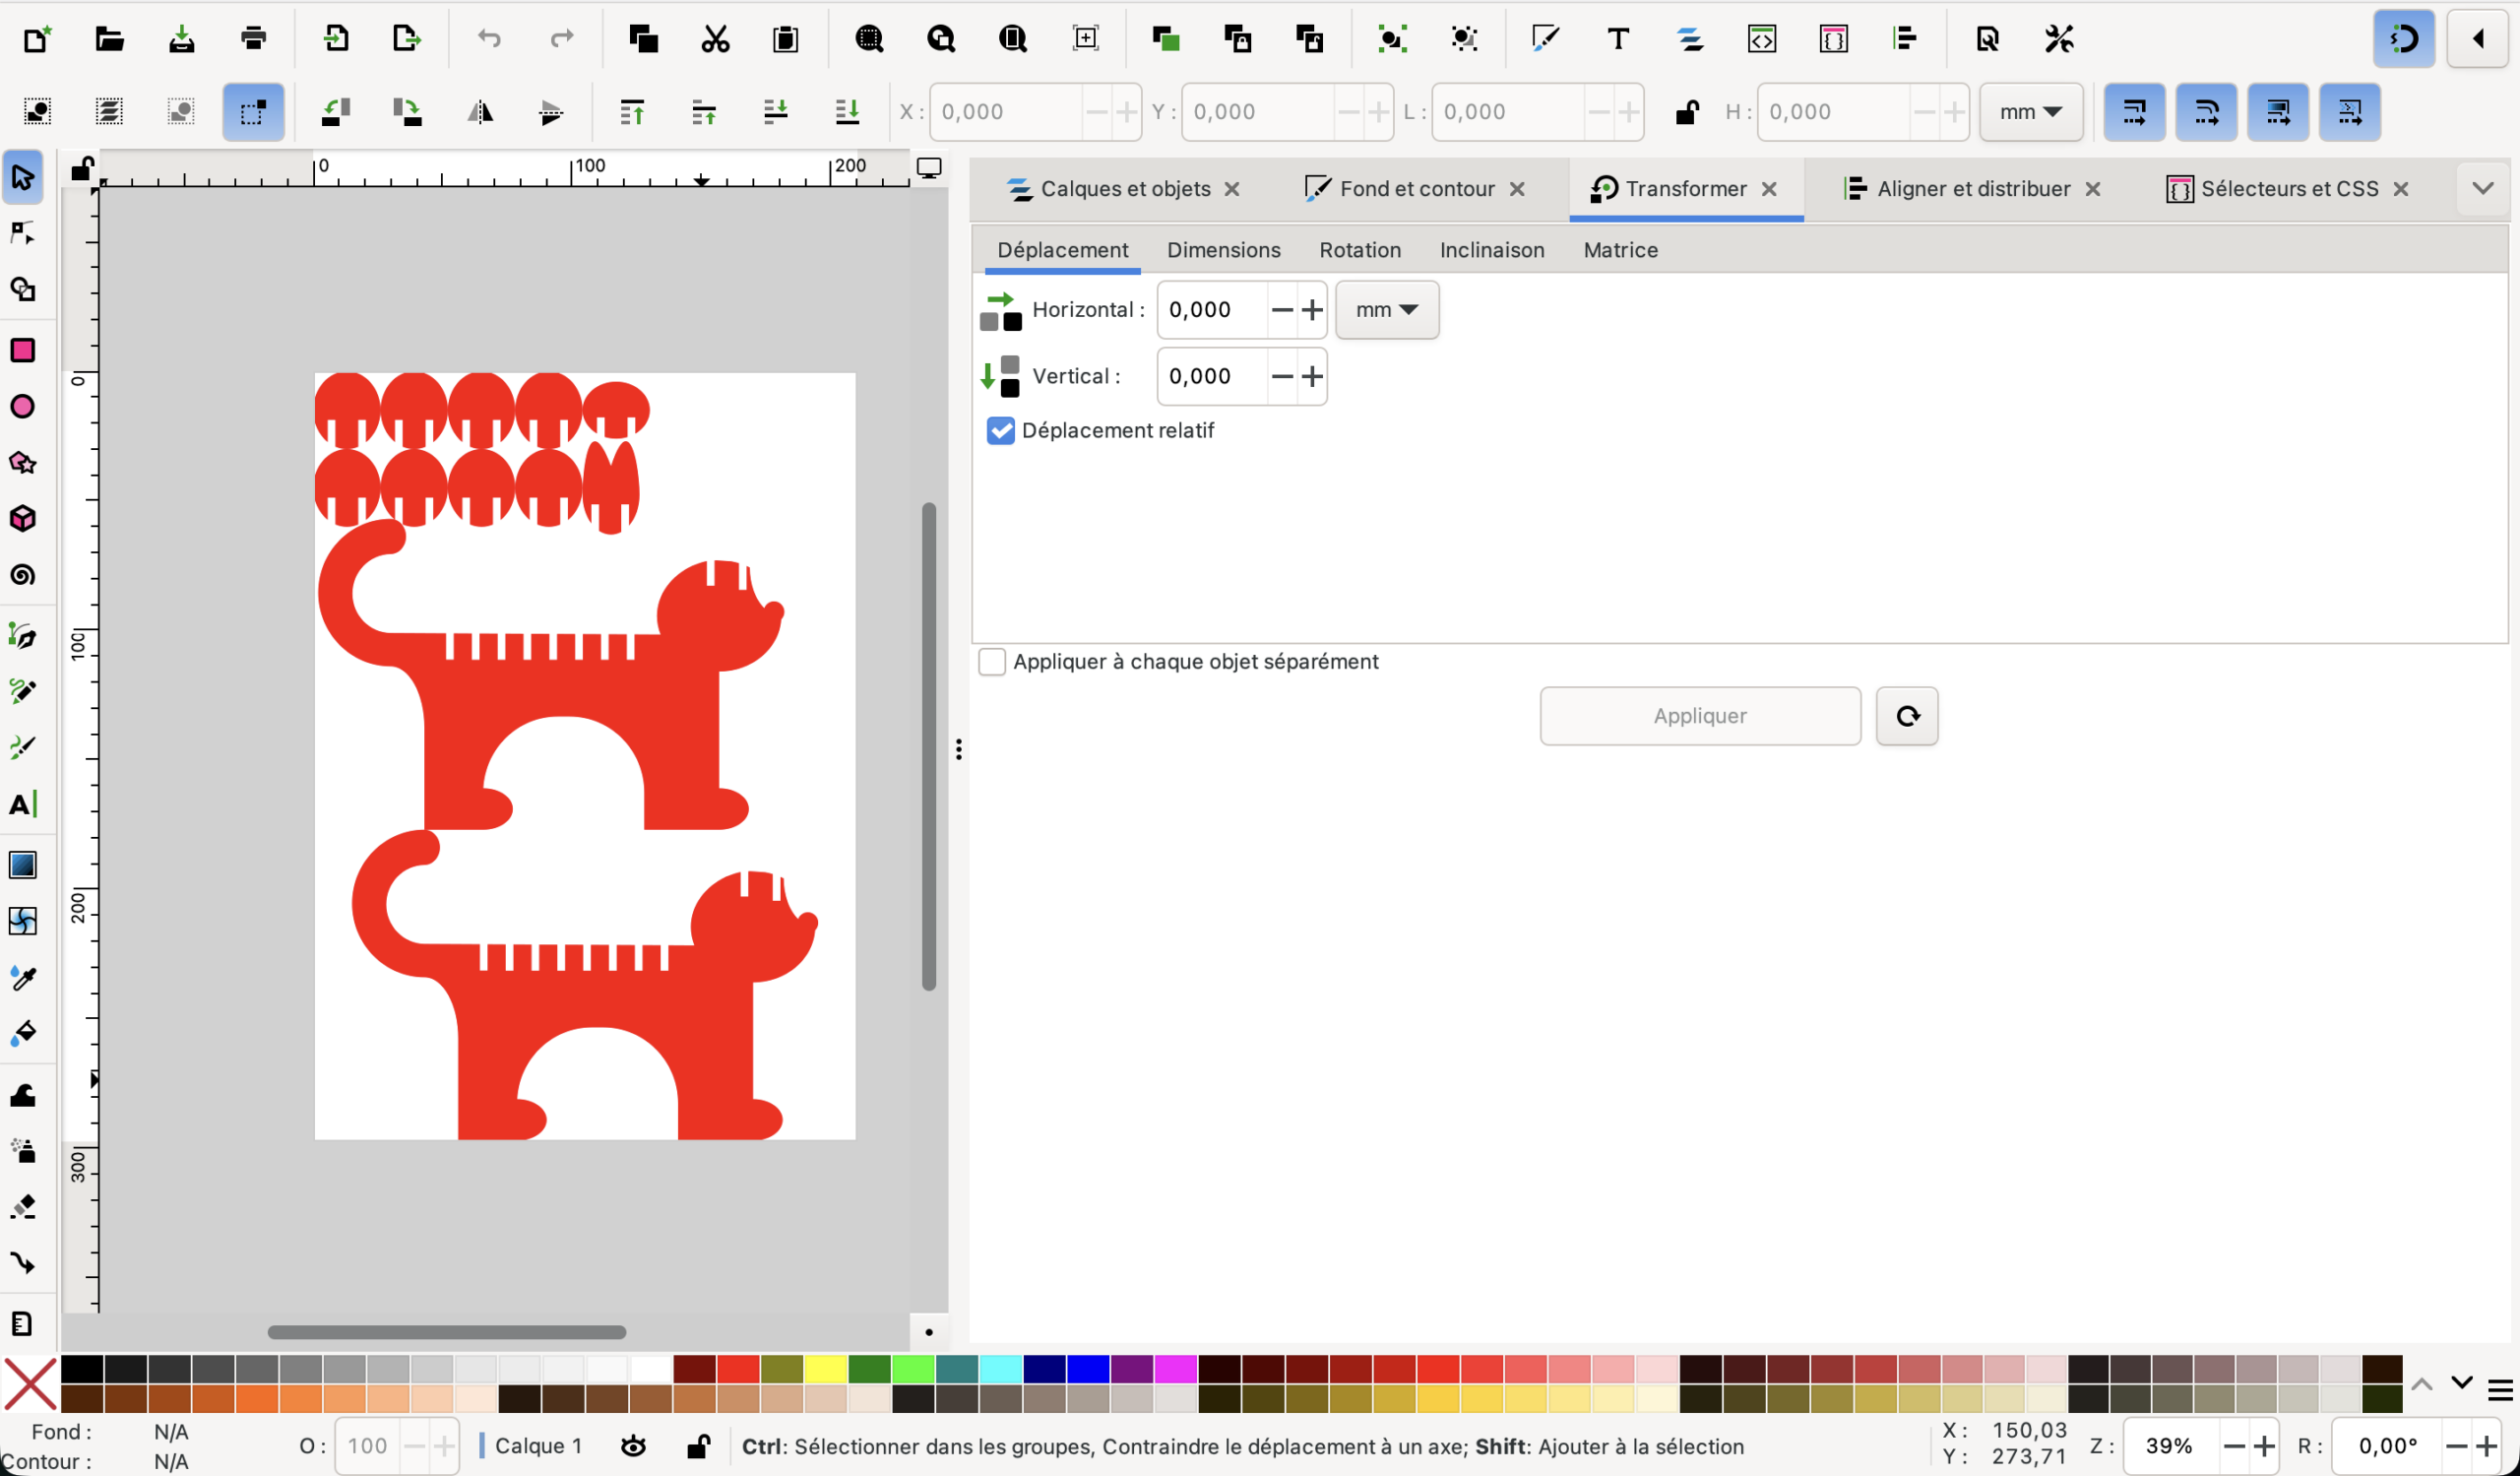Raise selection to top
The height and width of the screenshot is (1476, 2520).
pos(632,112)
